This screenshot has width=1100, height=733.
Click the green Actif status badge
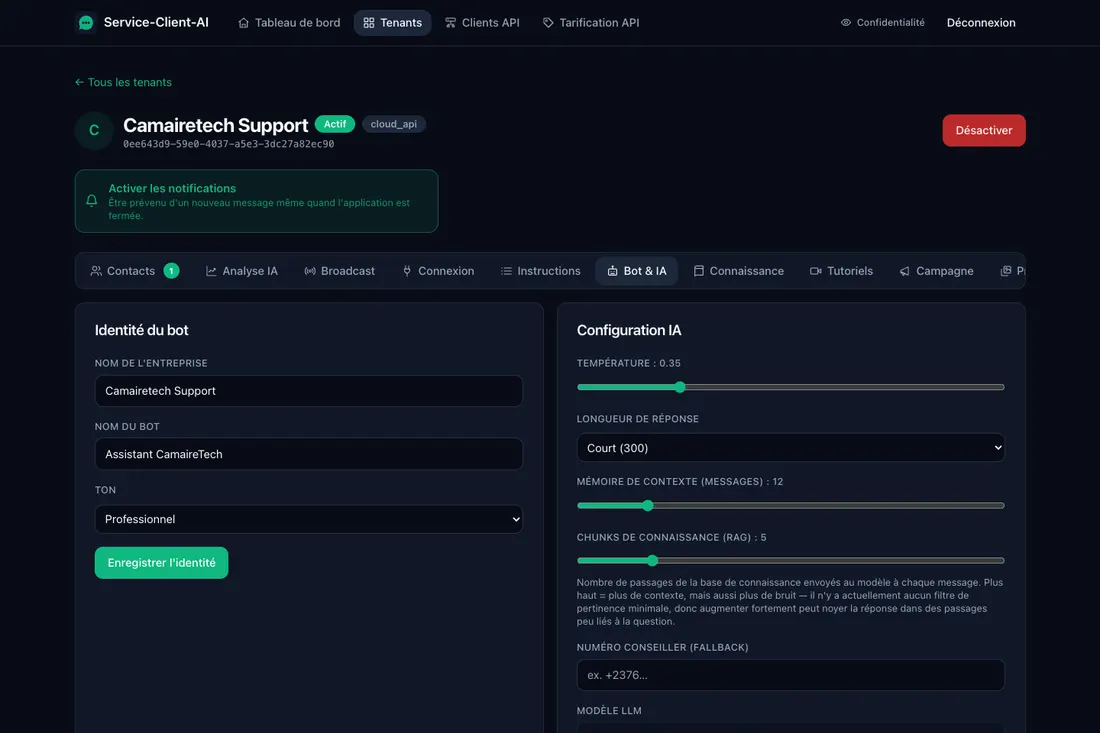(x=335, y=124)
